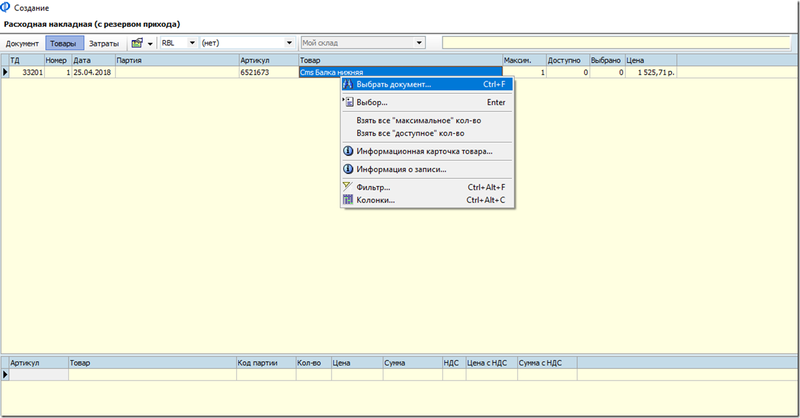Open the Затраты tab
The height and width of the screenshot is (418, 800).
point(104,43)
